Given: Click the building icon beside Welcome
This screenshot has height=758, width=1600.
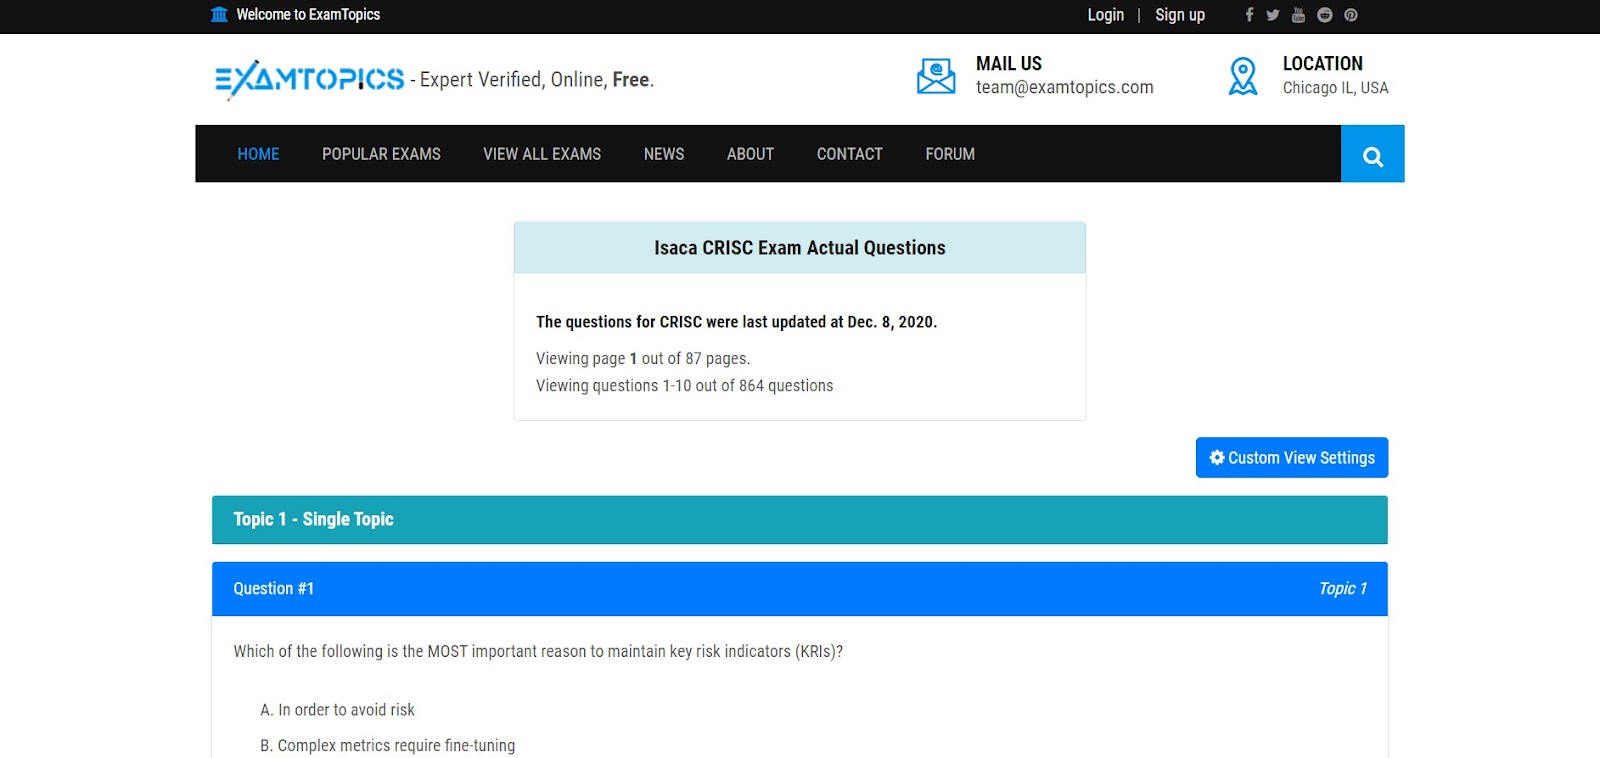Looking at the screenshot, I should click(220, 15).
